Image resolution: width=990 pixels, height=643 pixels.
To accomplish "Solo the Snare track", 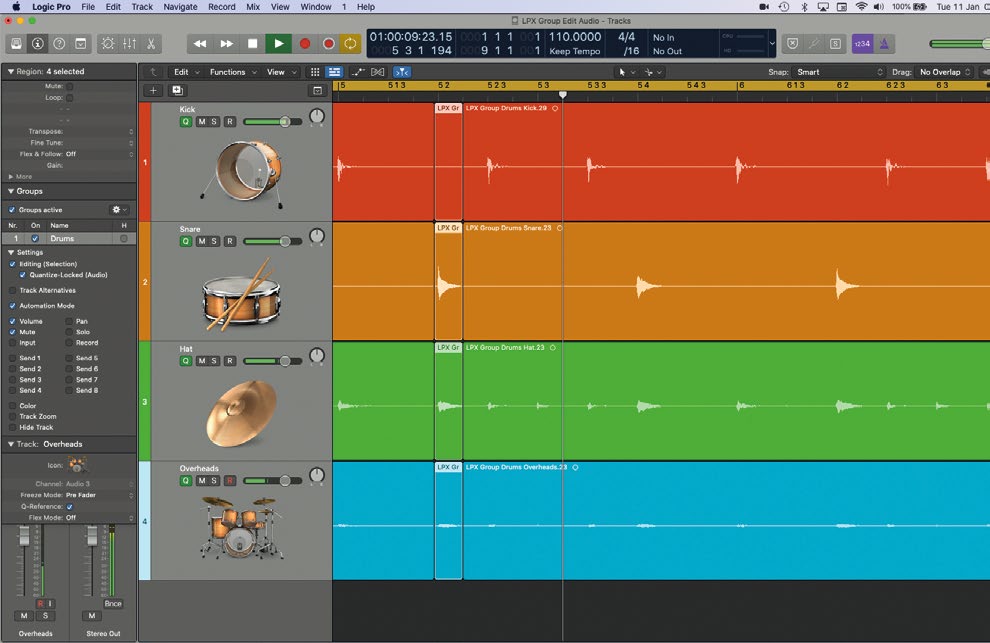I will click(214, 241).
